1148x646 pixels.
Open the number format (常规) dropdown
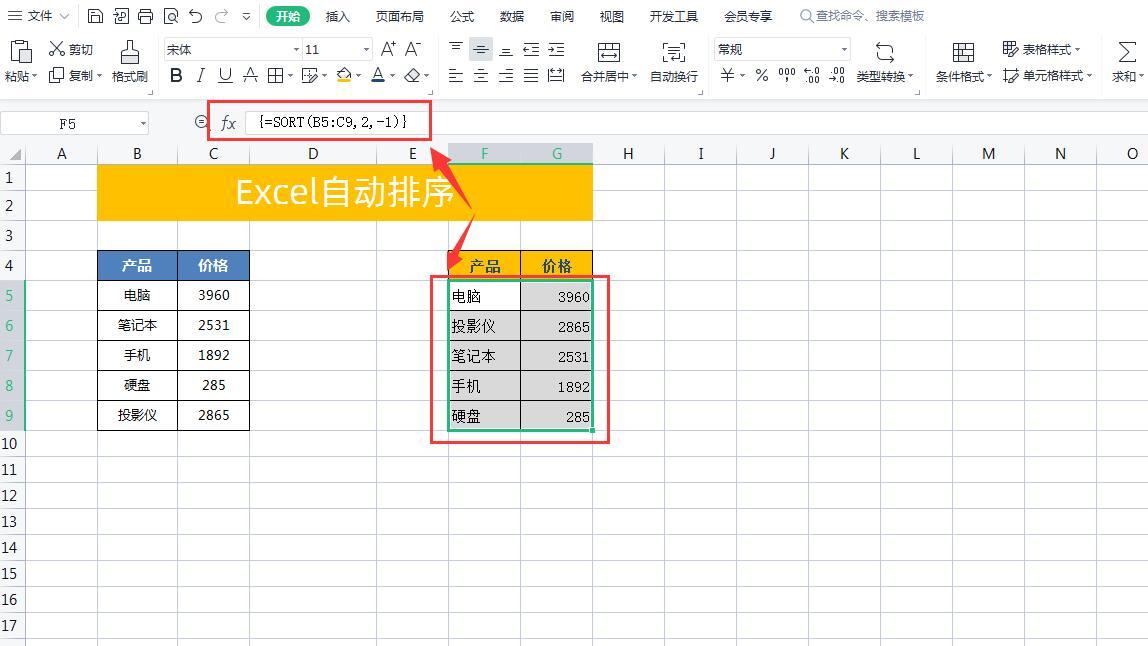845,50
